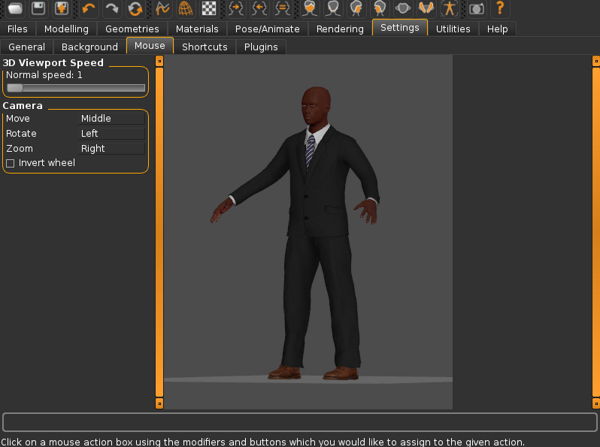Click the standing figure reset view icon
Viewport: 600px width, 447px height.
tap(449, 9)
